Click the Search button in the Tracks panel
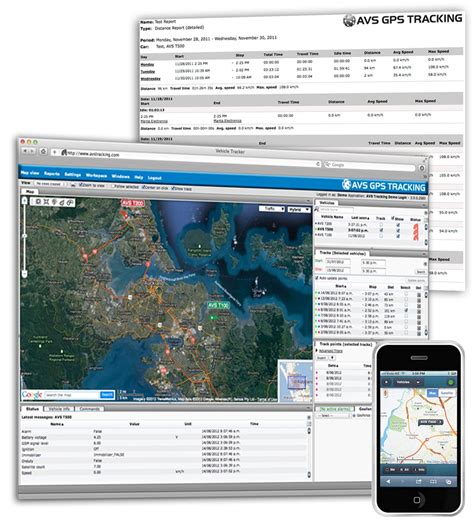The width and height of the screenshot is (474, 525). click(420, 272)
